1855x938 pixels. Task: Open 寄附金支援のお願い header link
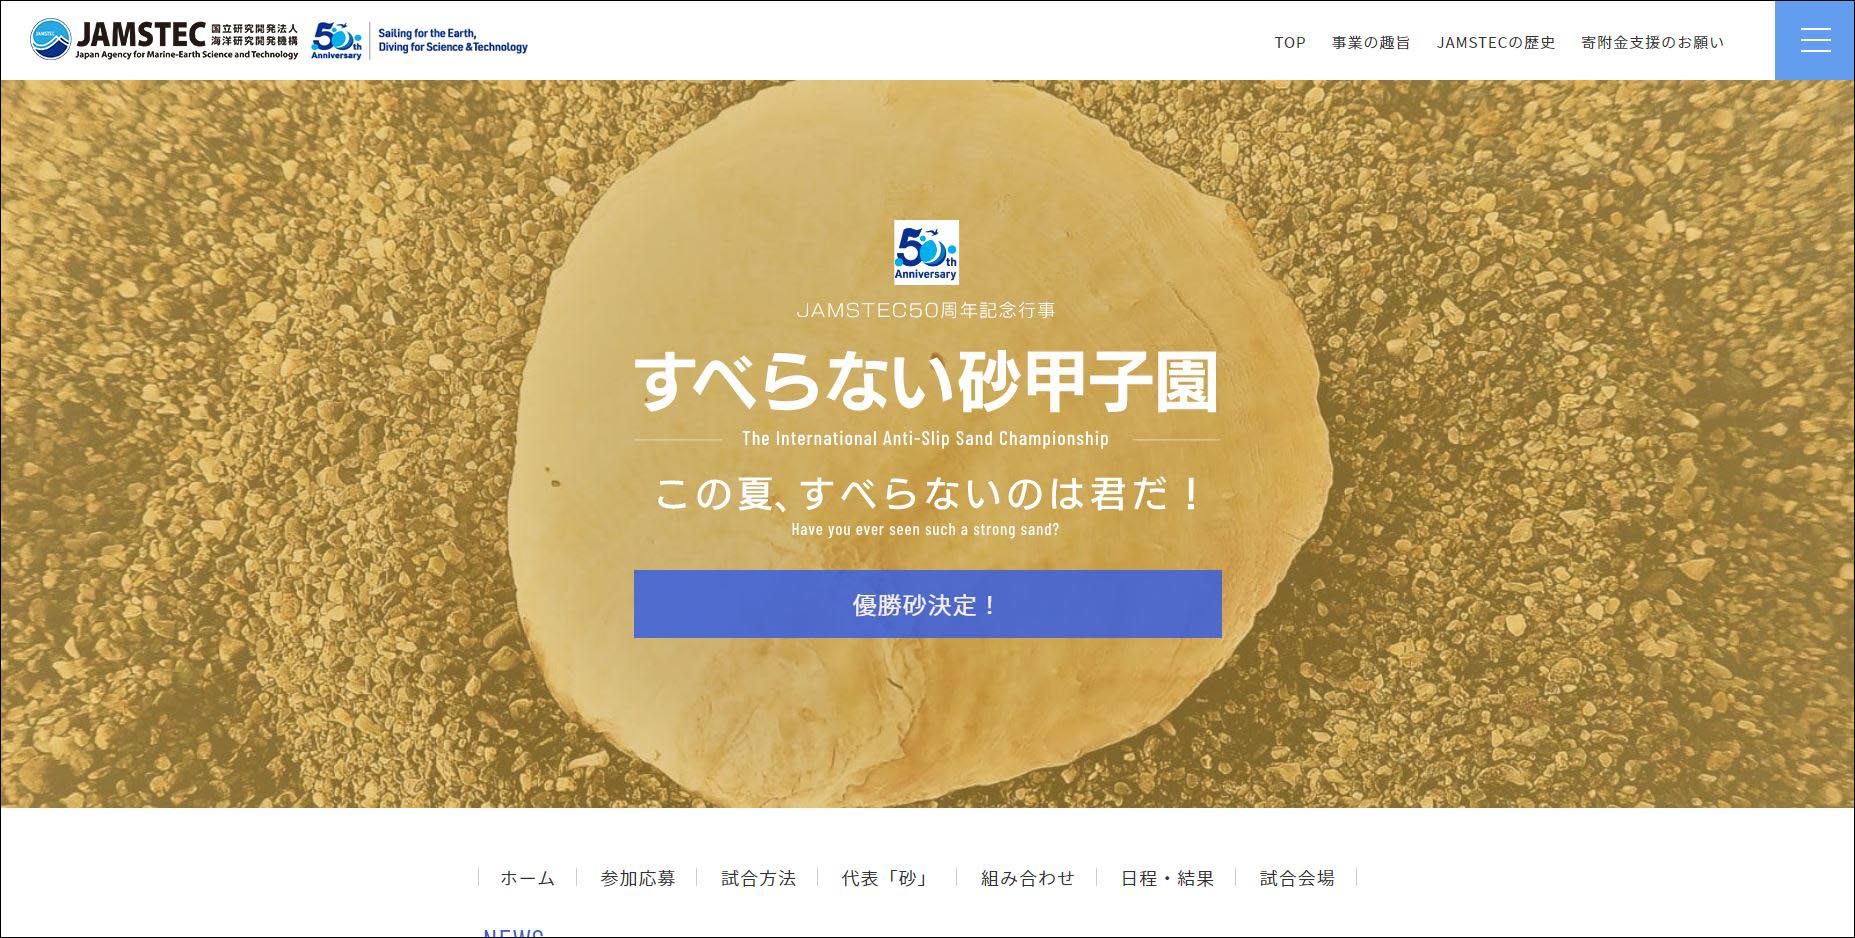(1653, 42)
